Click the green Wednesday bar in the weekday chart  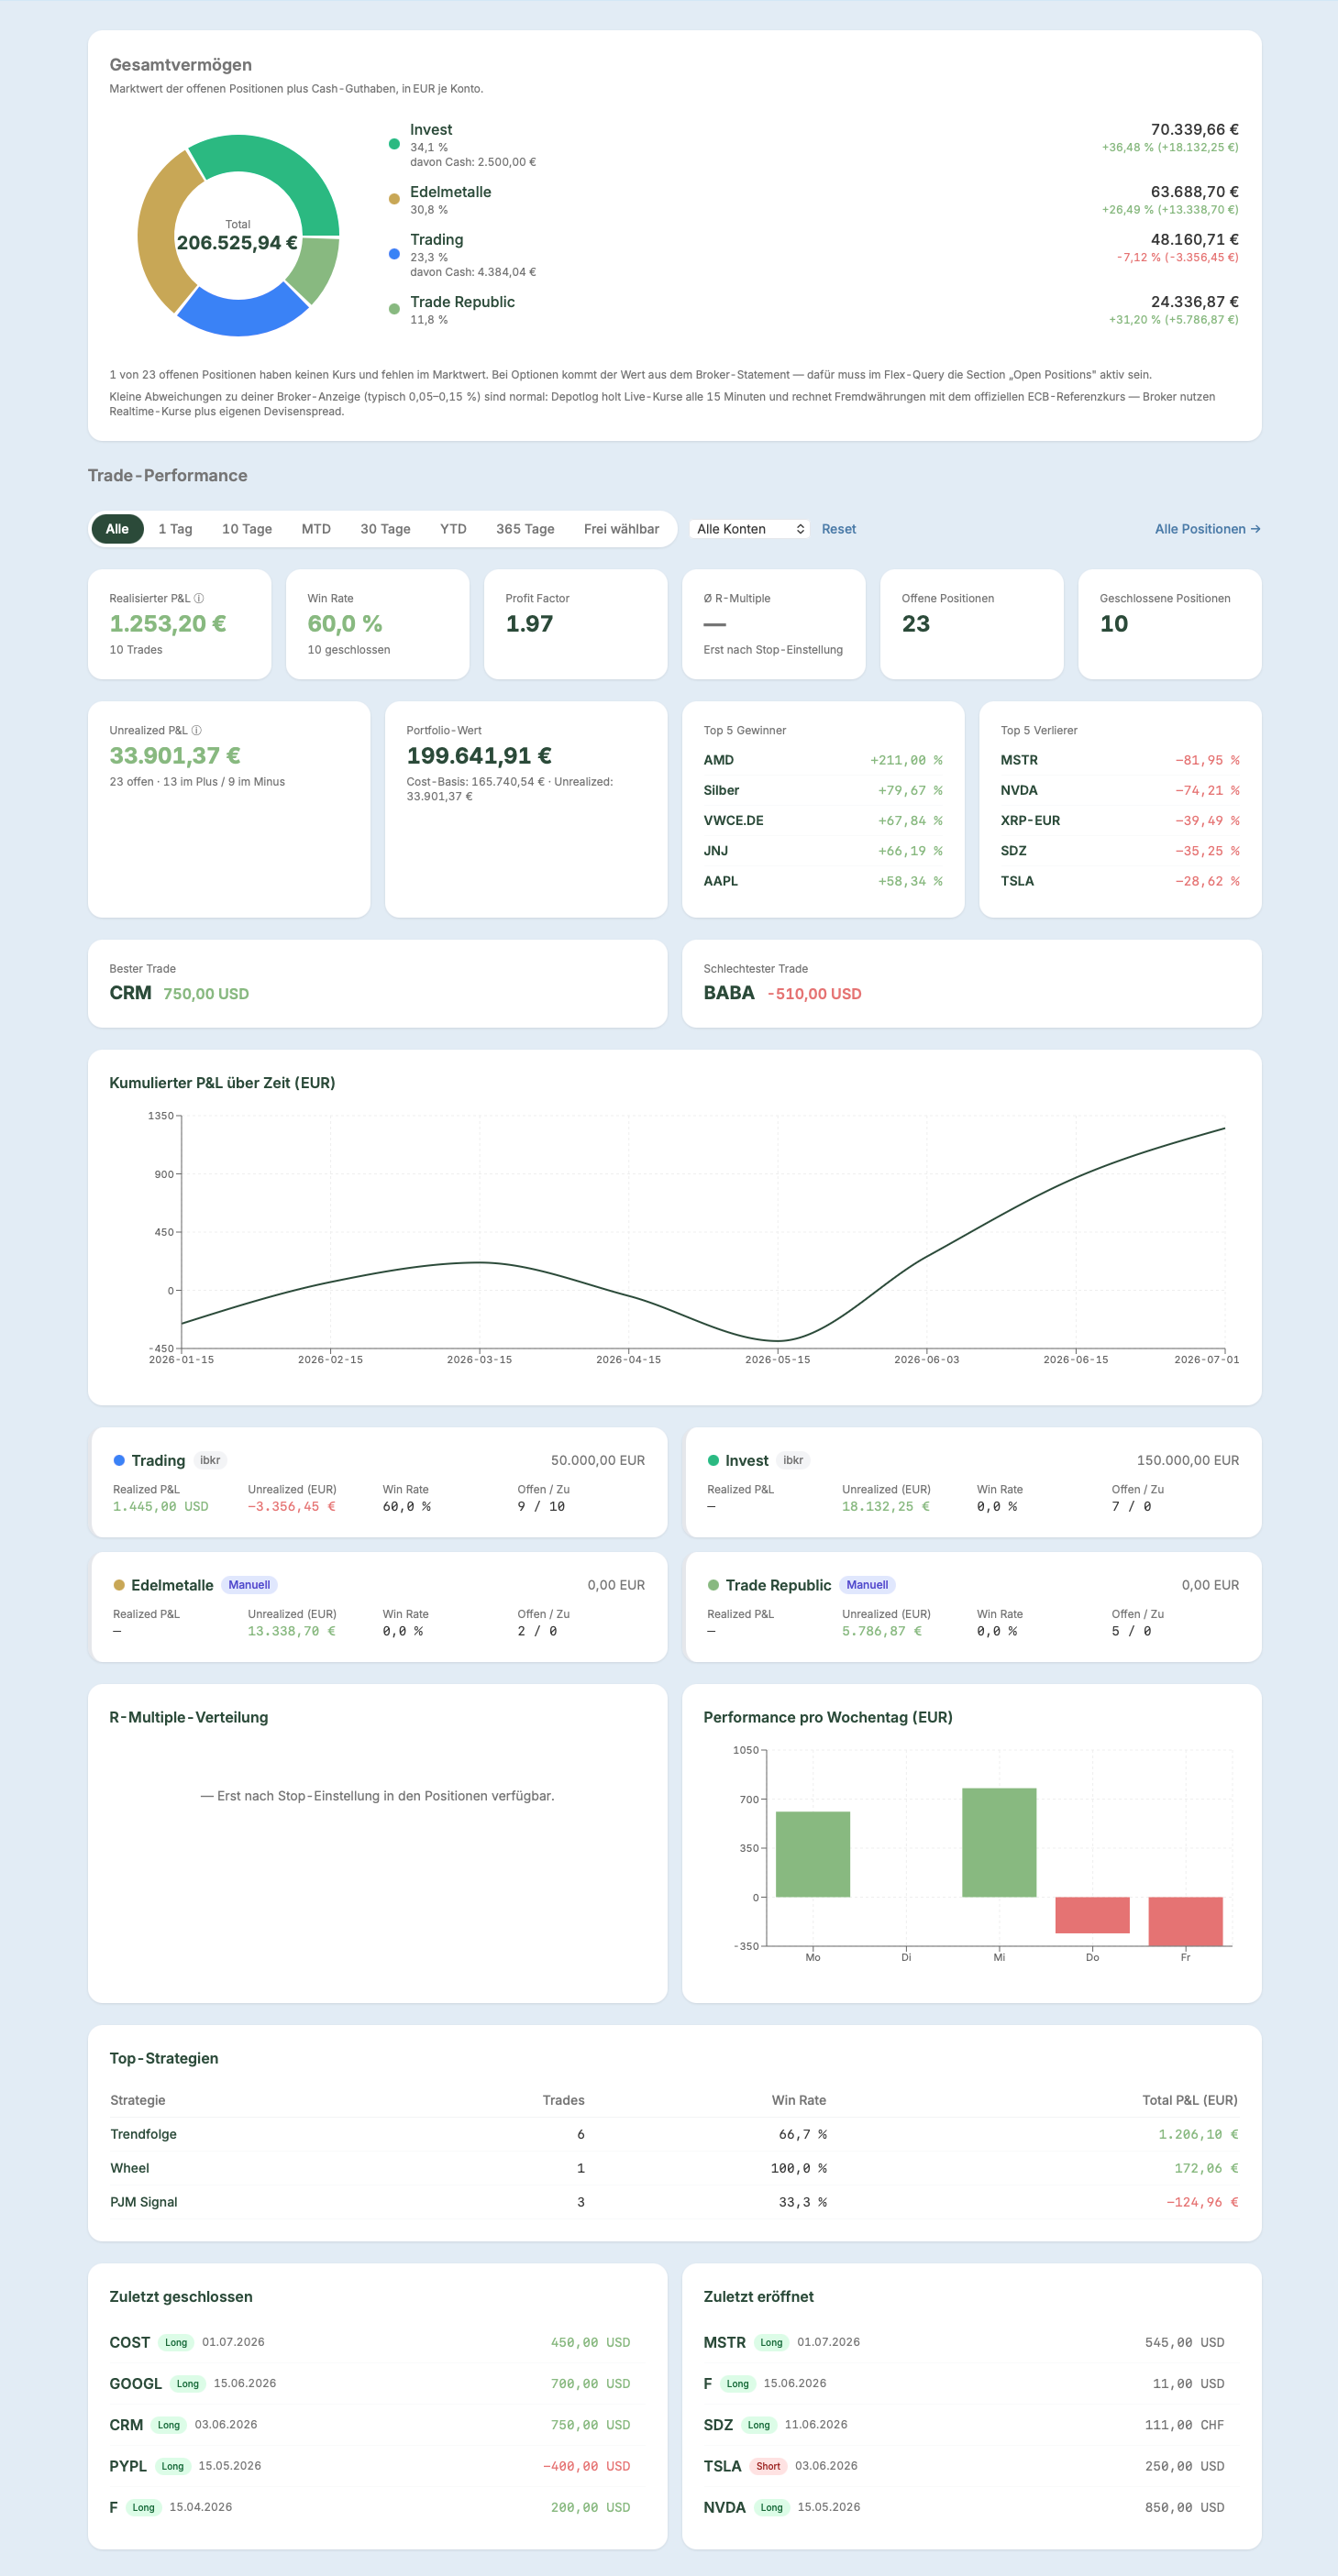[x=999, y=1842]
